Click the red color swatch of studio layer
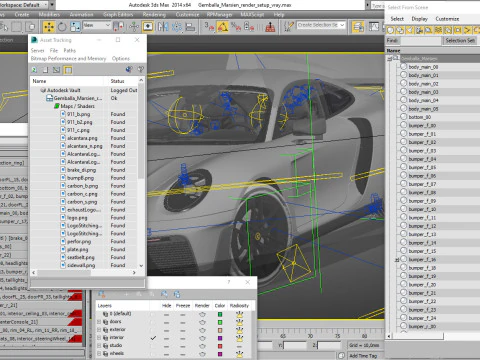The image size is (480, 360). [x=220, y=346]
